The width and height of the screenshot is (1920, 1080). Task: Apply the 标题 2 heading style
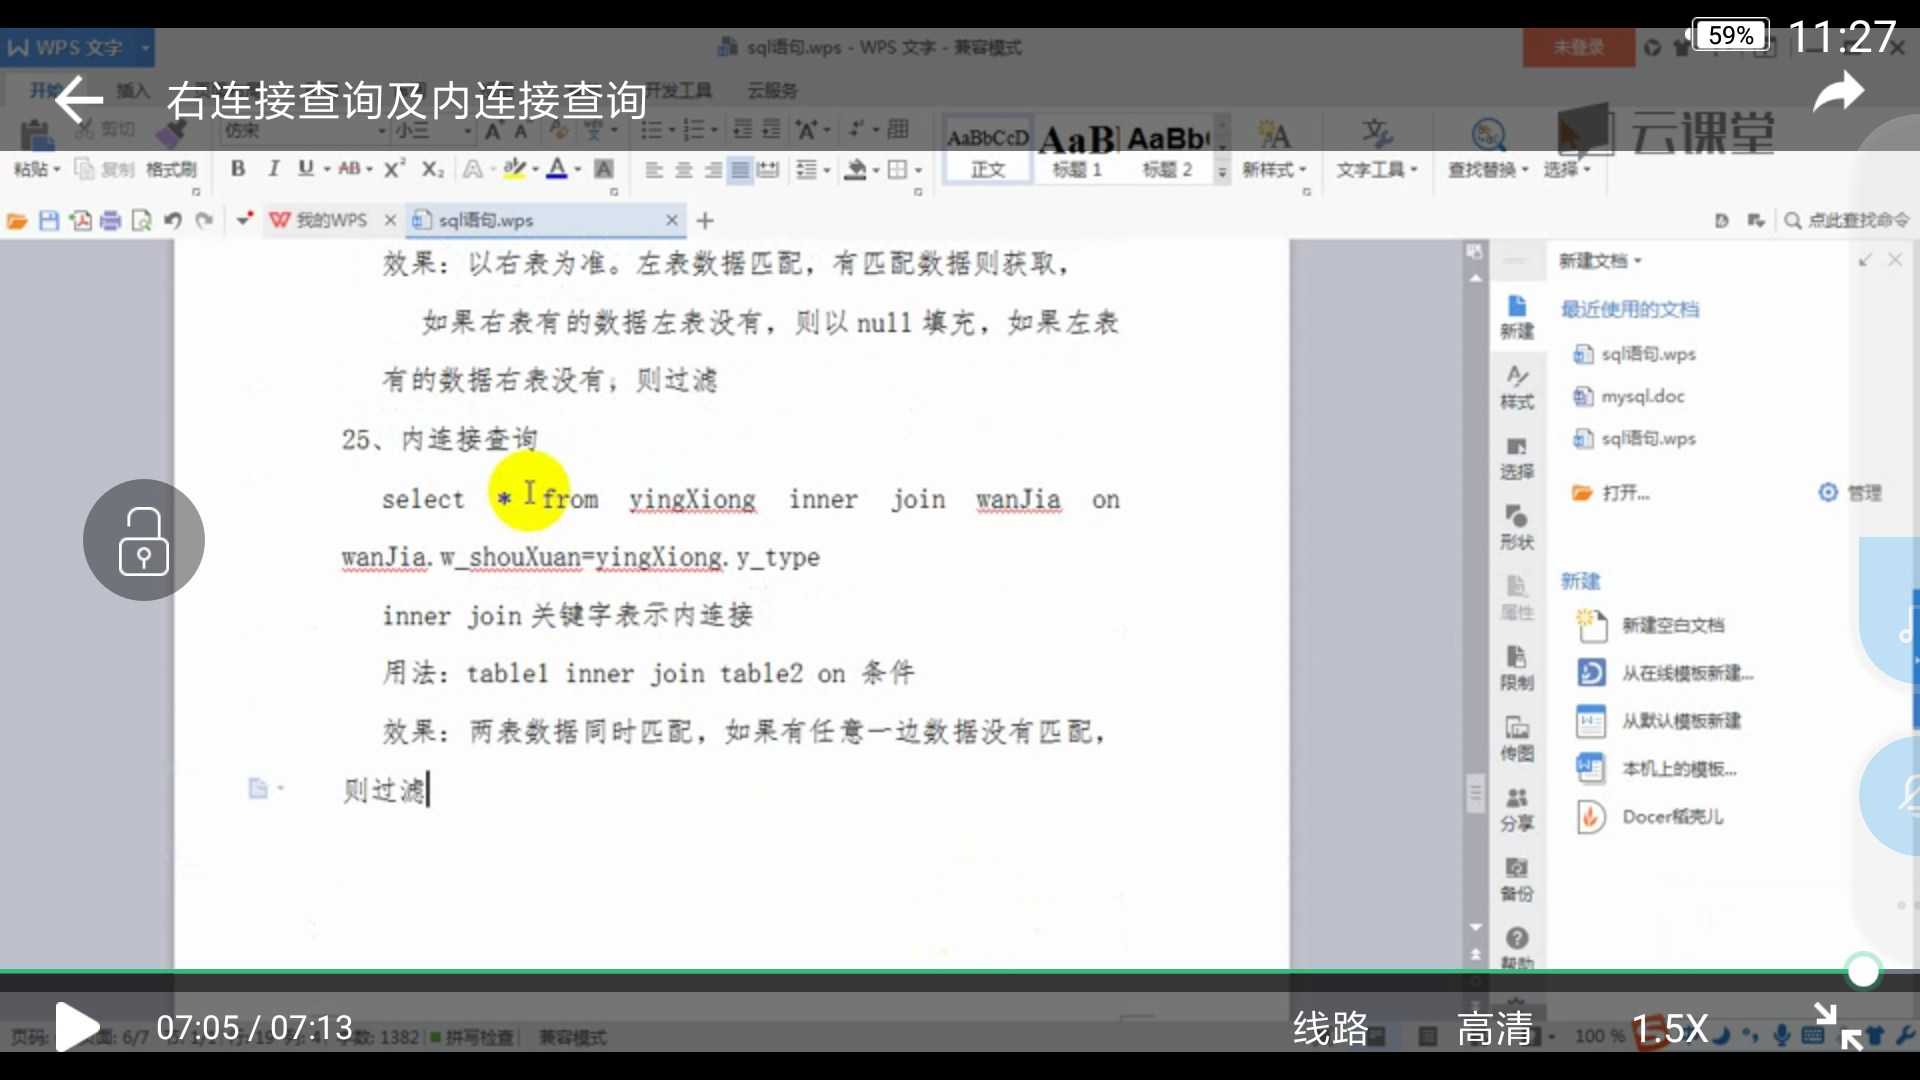click(1168, 152)
